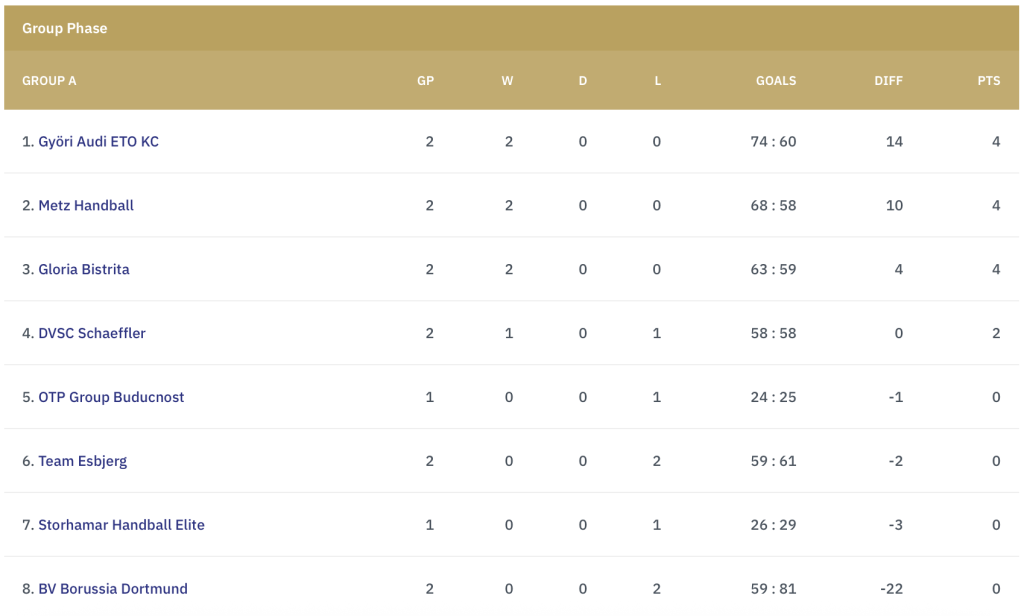Click Metz Handball's 68 : 58 goals value
1024x616 pixels.
point(773,206)
